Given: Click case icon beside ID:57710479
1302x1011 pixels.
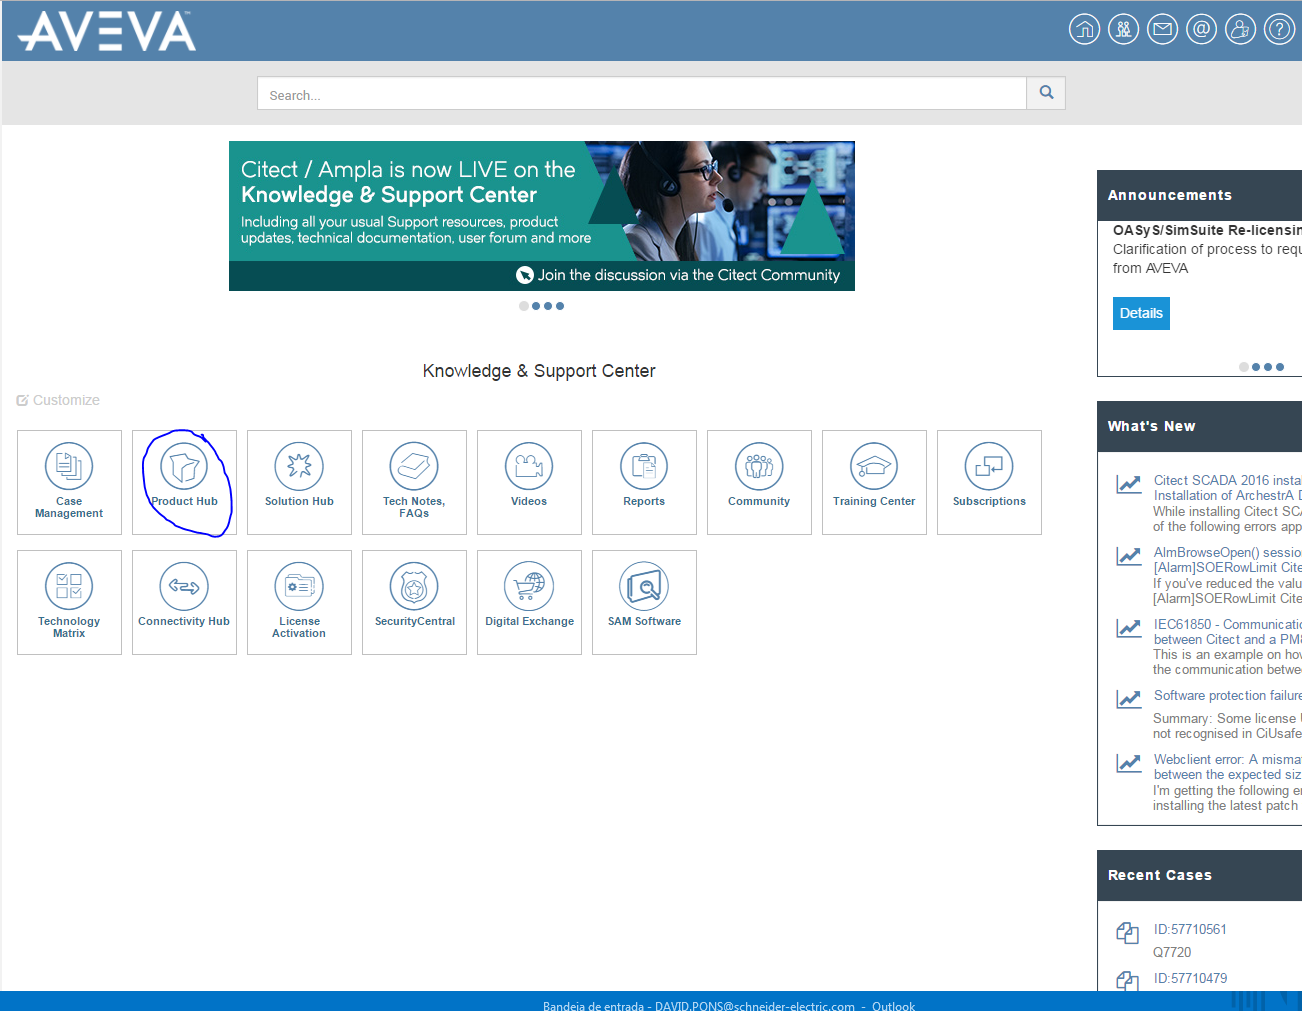Looking at the screenshot, I should coord(1127,981).
